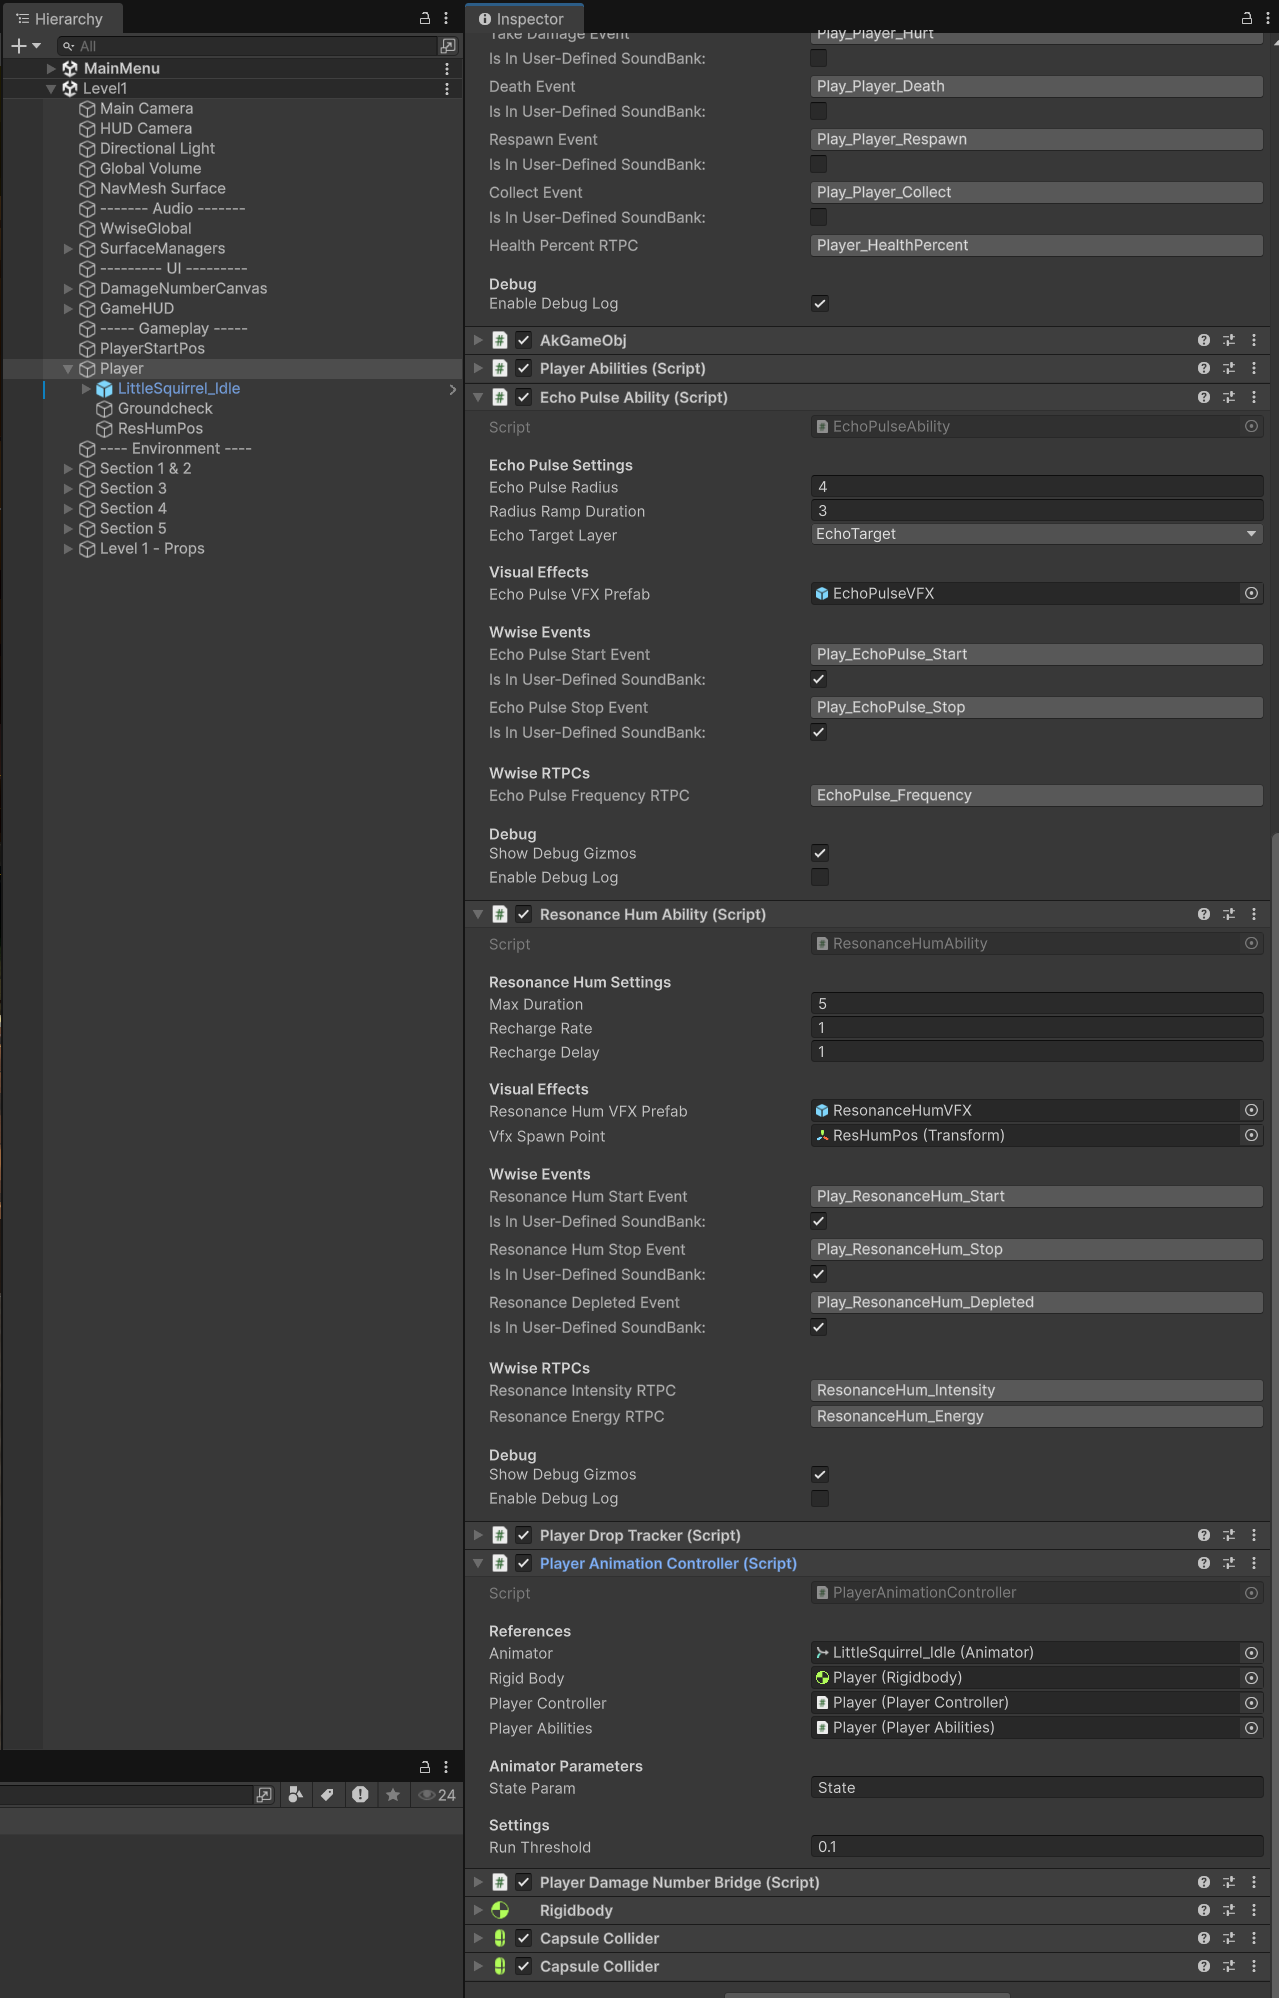Open the LittleSquirrel_Idle prefab arrow
1279x1998 pixels.
(x=452, y=389)
